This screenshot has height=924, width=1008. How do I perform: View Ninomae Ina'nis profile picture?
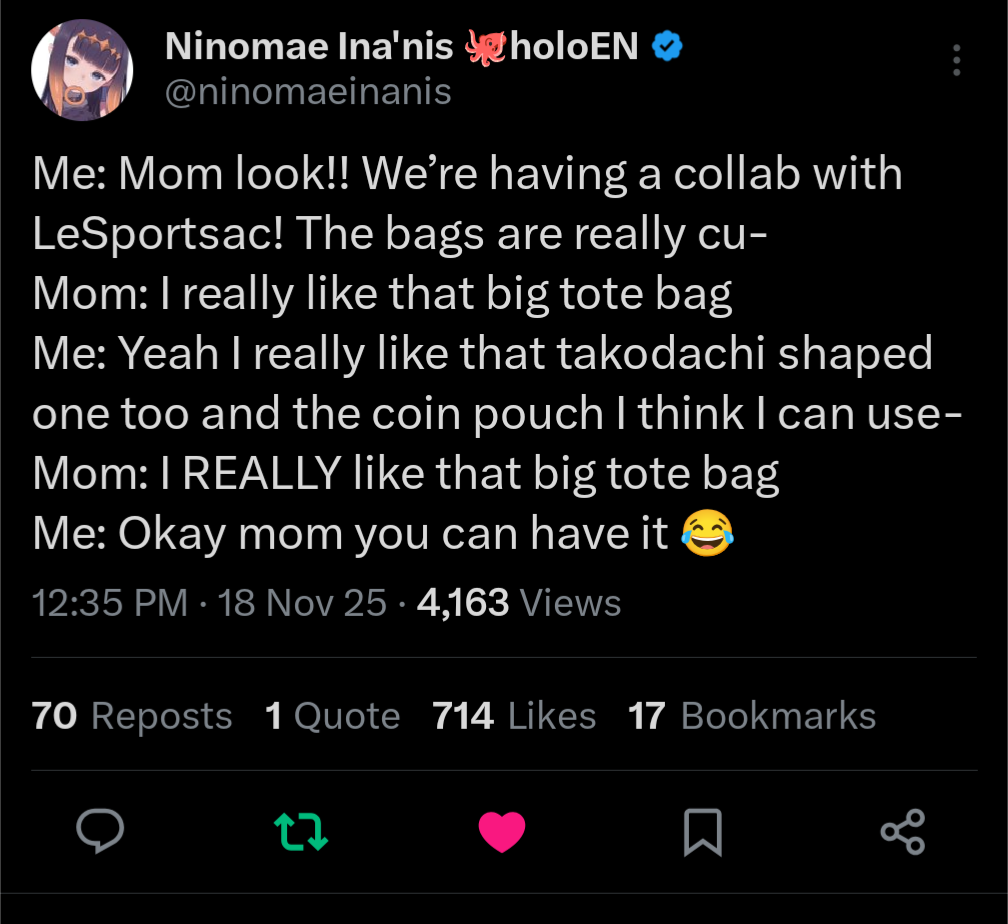(x=82, y=69)
